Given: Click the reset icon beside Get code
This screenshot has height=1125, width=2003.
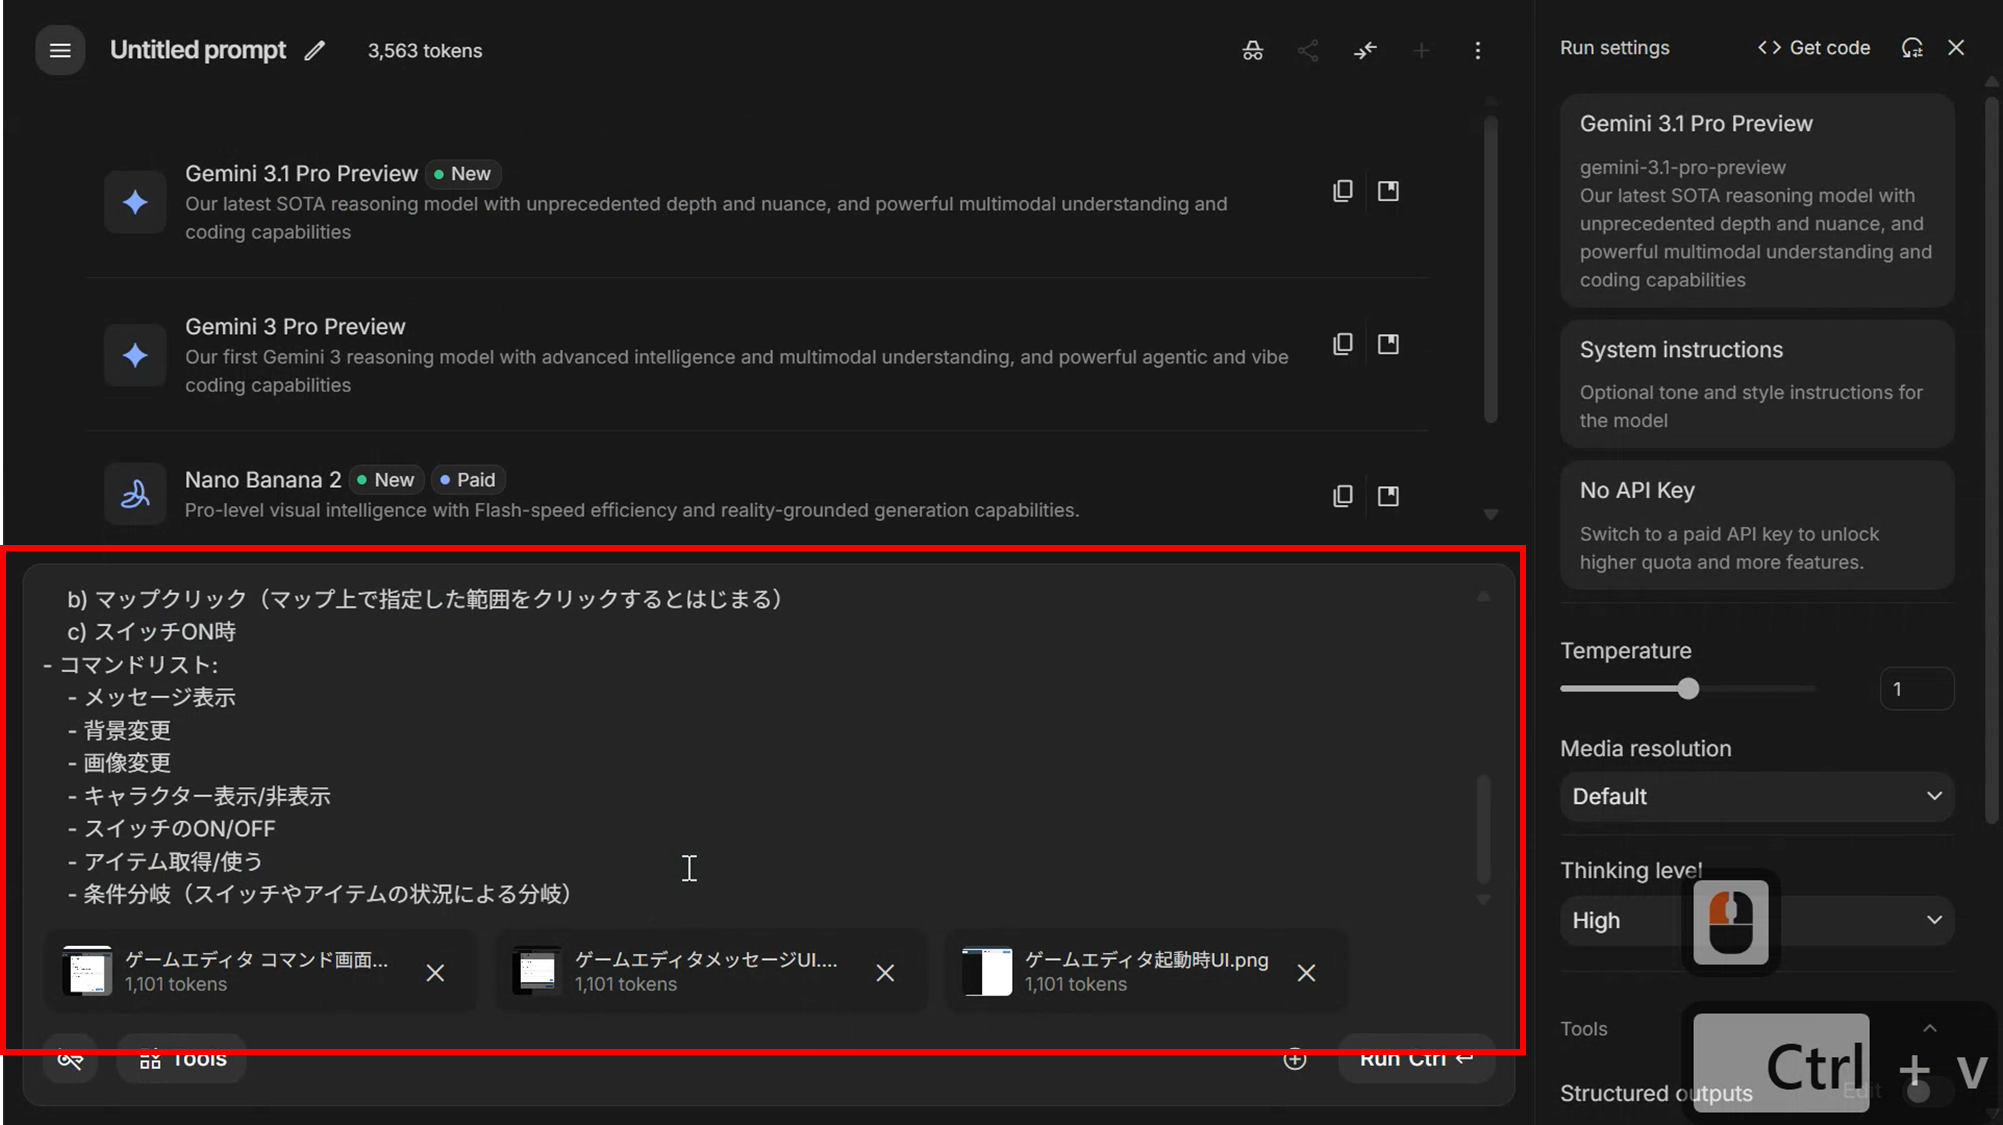Looking at the screenshot, I should [1912, 48].
